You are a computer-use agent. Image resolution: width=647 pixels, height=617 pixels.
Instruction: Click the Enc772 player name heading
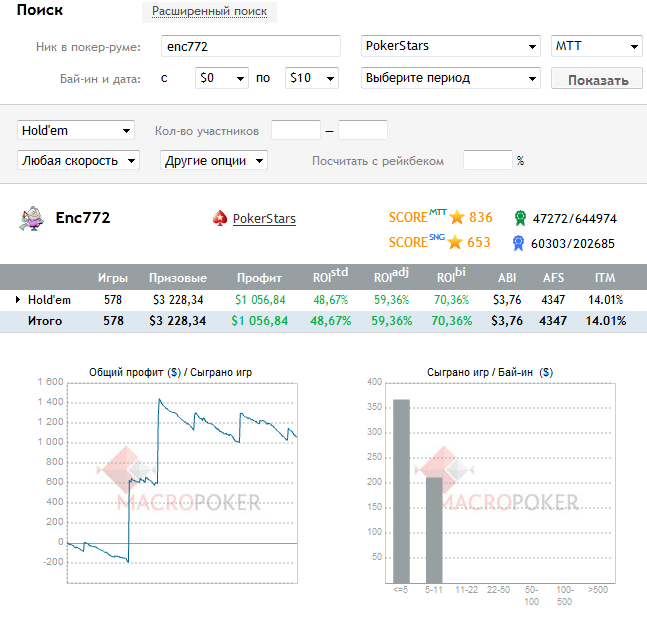coord(83,218)
